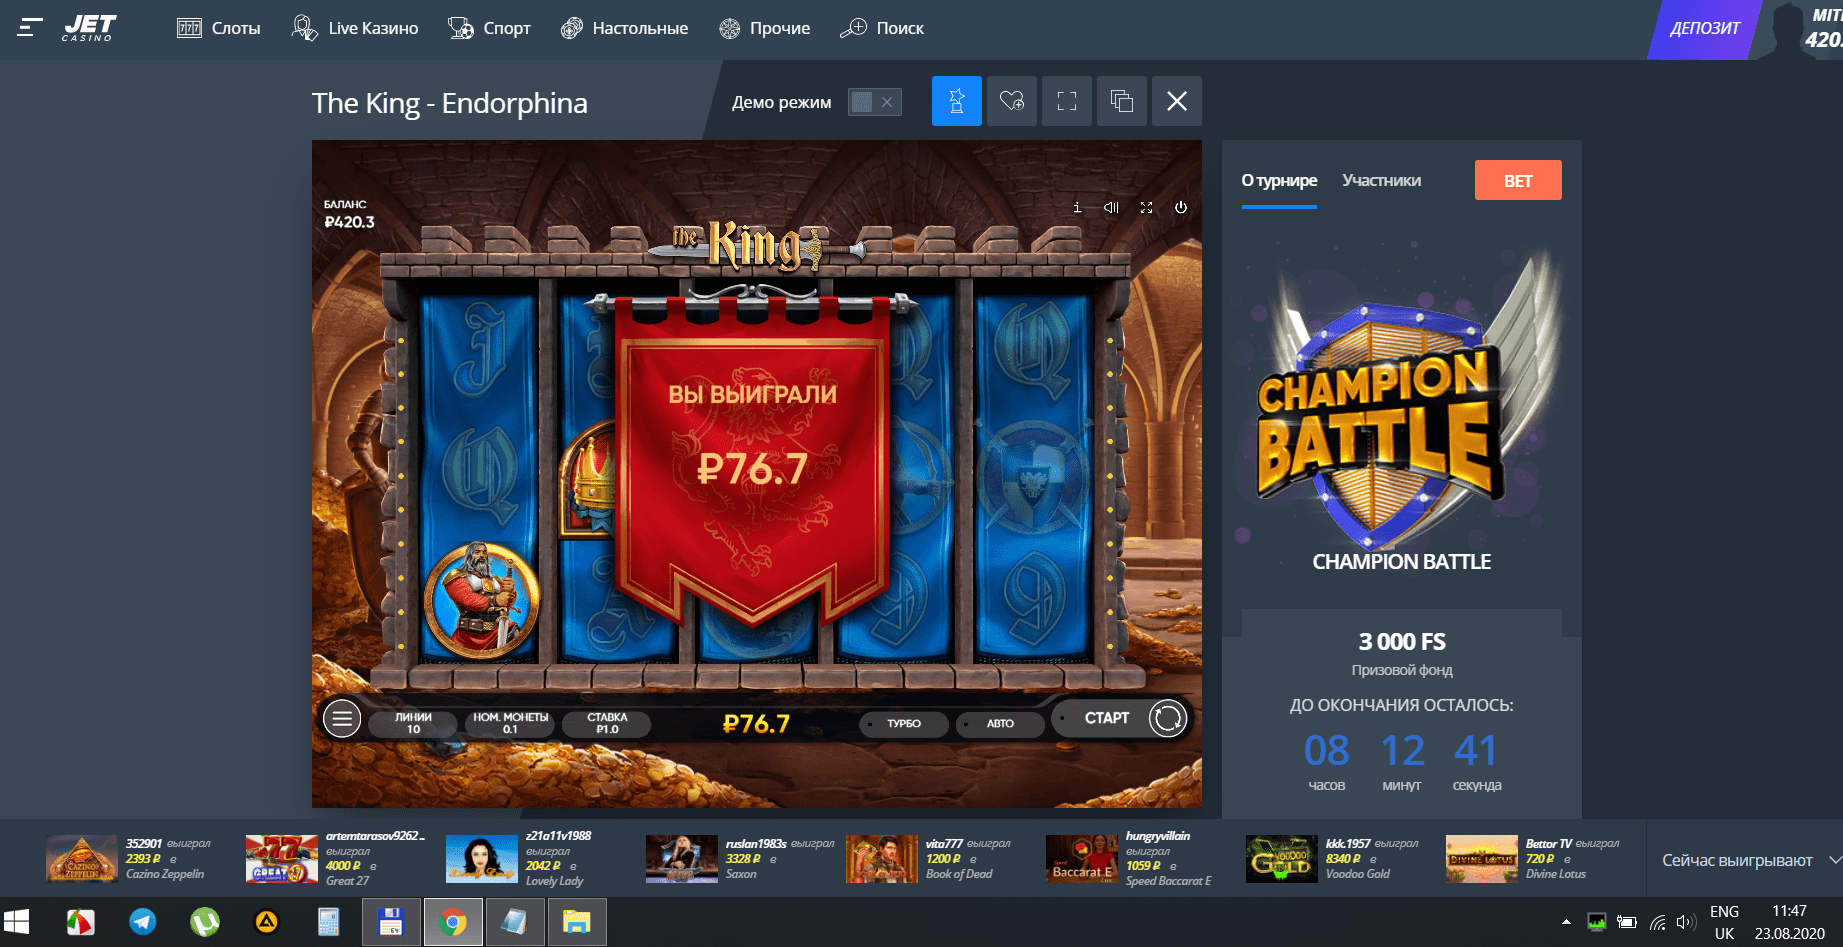This screenshot has width=1843, height=947.
Task: Open the Live Казино section
Action: (355, 28)
